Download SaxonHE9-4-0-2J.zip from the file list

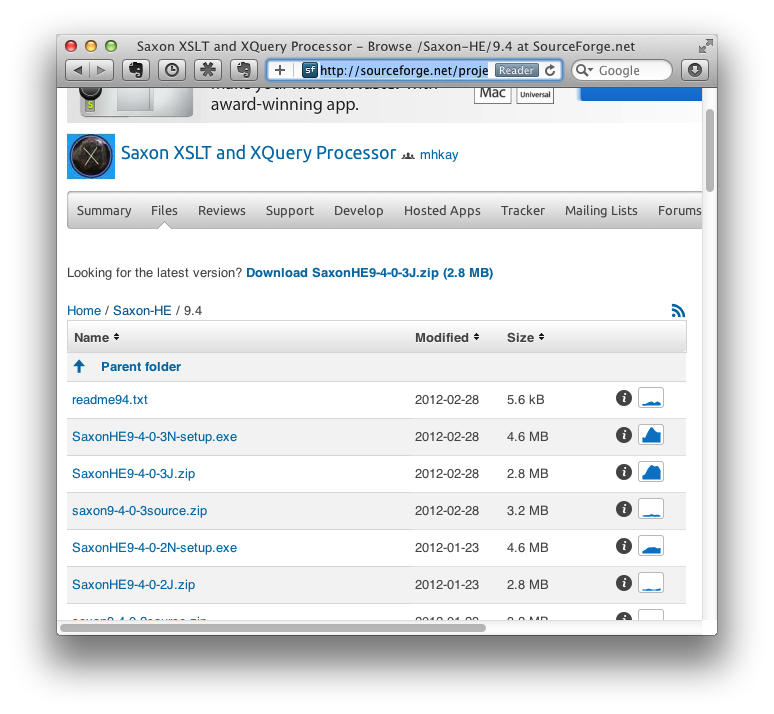click(134, 585)
